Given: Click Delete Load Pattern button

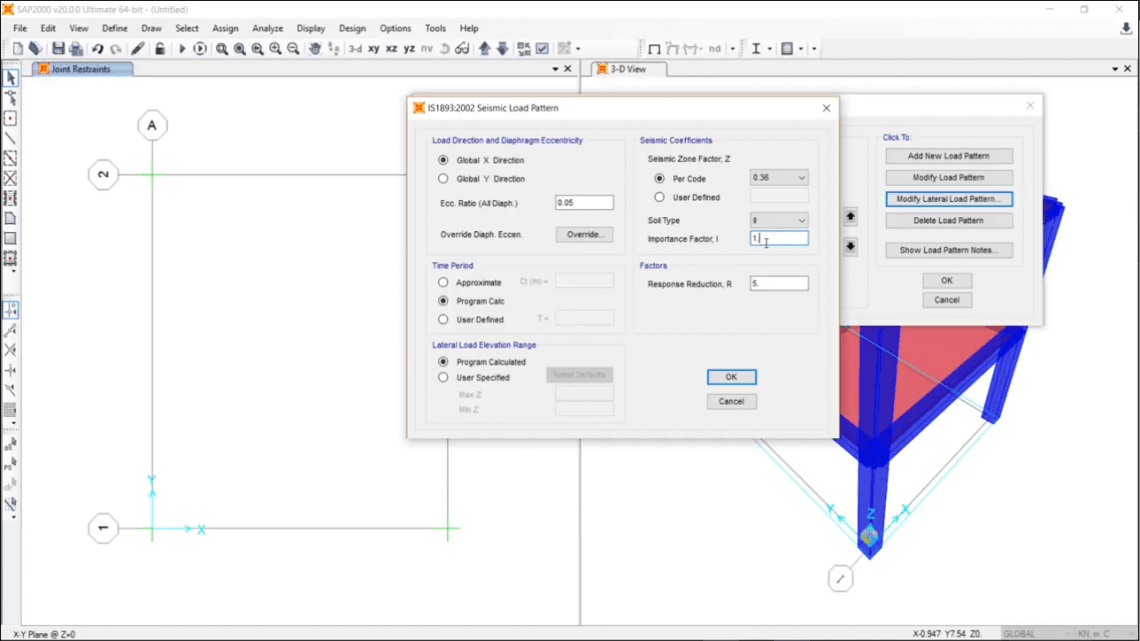Looking at the screenshot, I should coord(949,220).
